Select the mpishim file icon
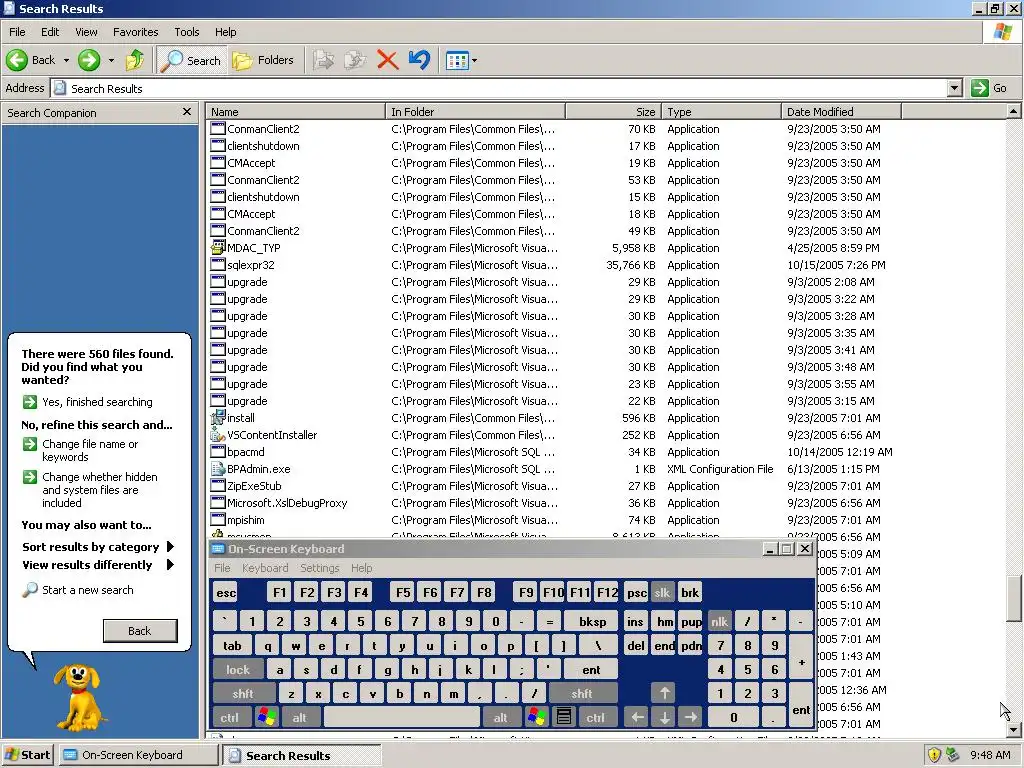1024x768 pixels. coord(218,519)
